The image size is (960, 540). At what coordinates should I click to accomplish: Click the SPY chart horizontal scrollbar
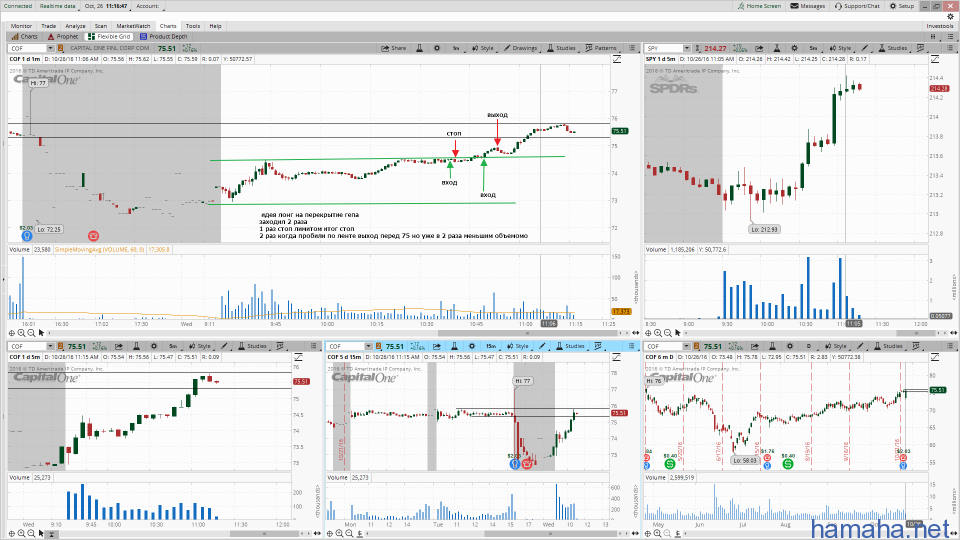[x=917, y=333]
